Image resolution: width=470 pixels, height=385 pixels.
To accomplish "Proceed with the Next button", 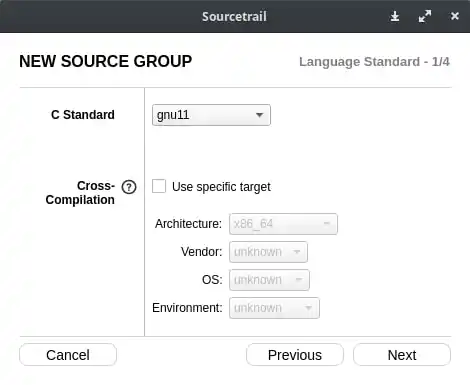I will tap(402, 355).
